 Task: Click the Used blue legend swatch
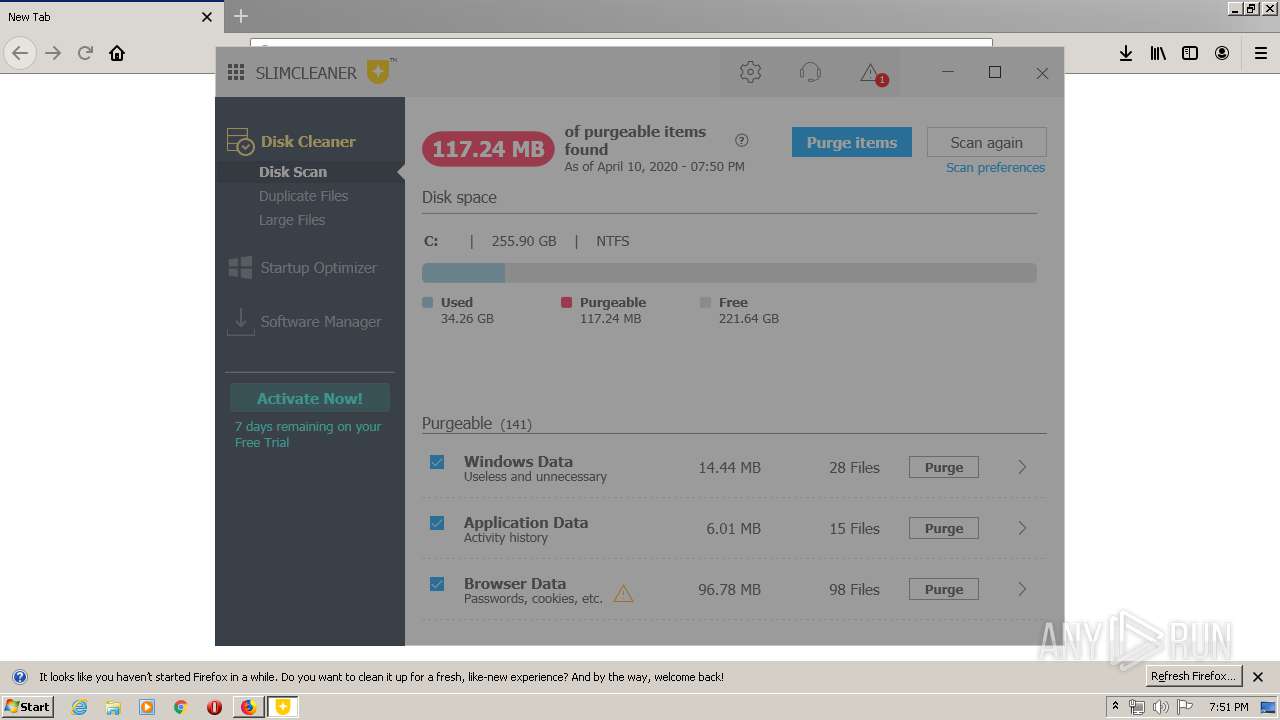point(428,302)
